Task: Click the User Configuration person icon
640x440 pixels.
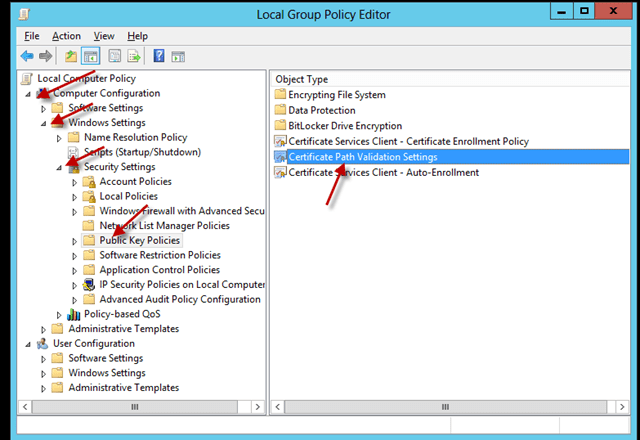Action: [42, 344]
